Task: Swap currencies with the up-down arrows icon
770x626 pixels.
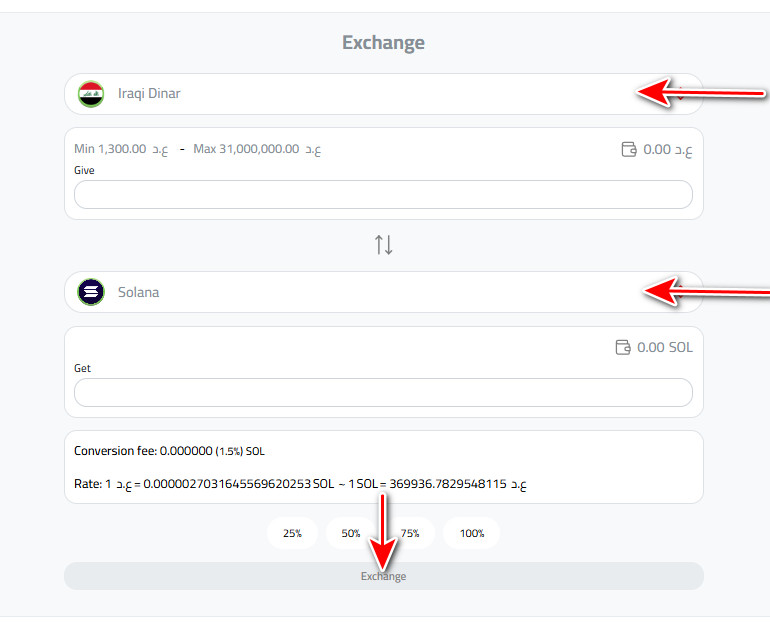Action: (384, 244)
